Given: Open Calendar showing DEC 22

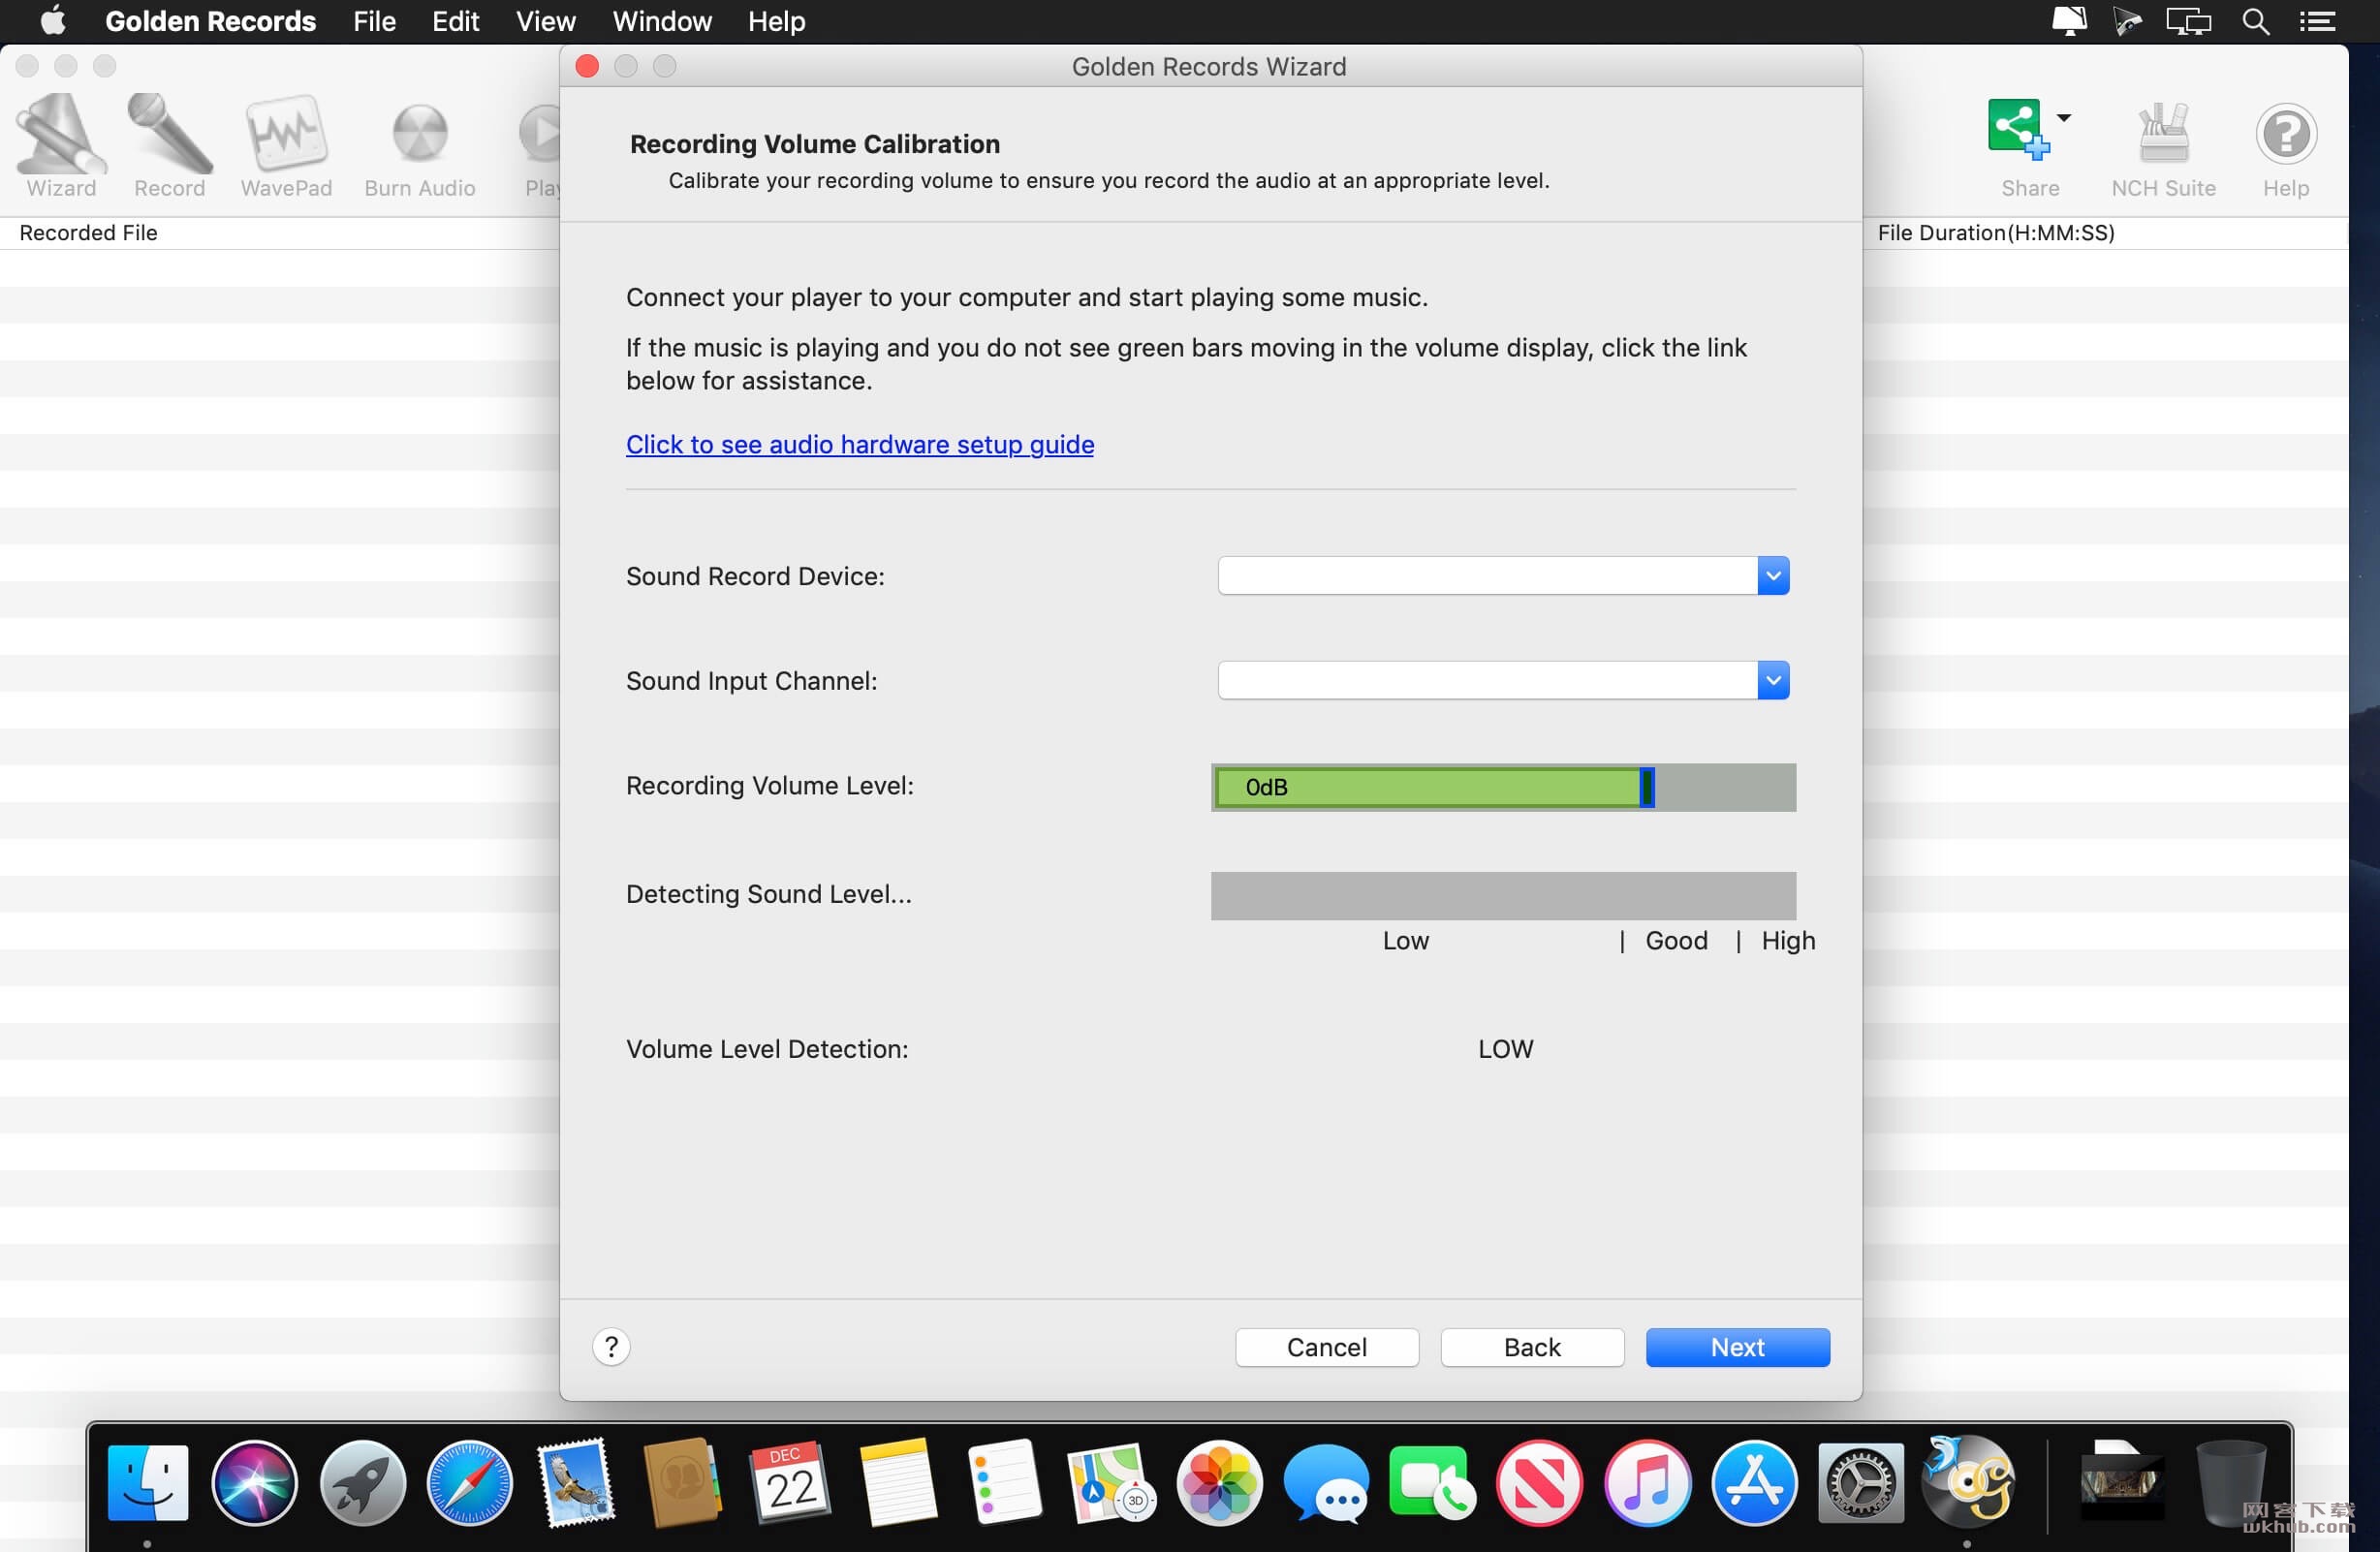Looking at the screenshot, I should [x=790, y=1482].
